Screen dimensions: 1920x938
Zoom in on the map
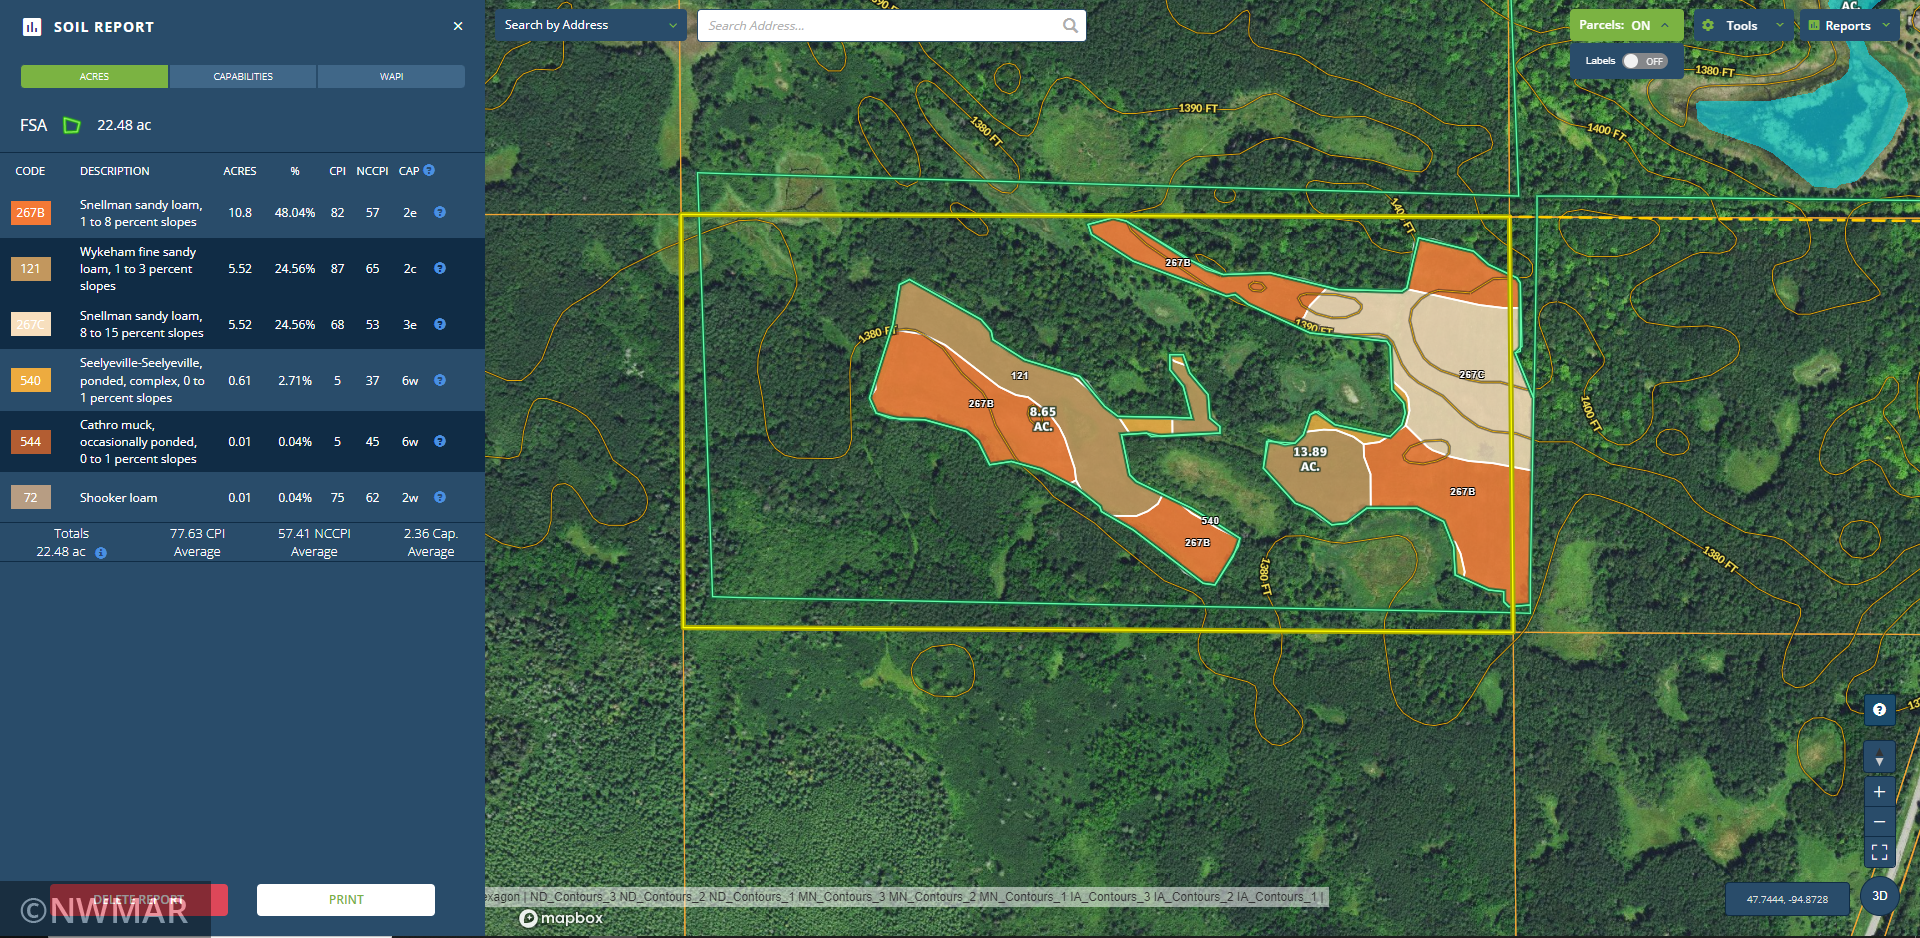pyautogui.click(x=1879, y=792)
